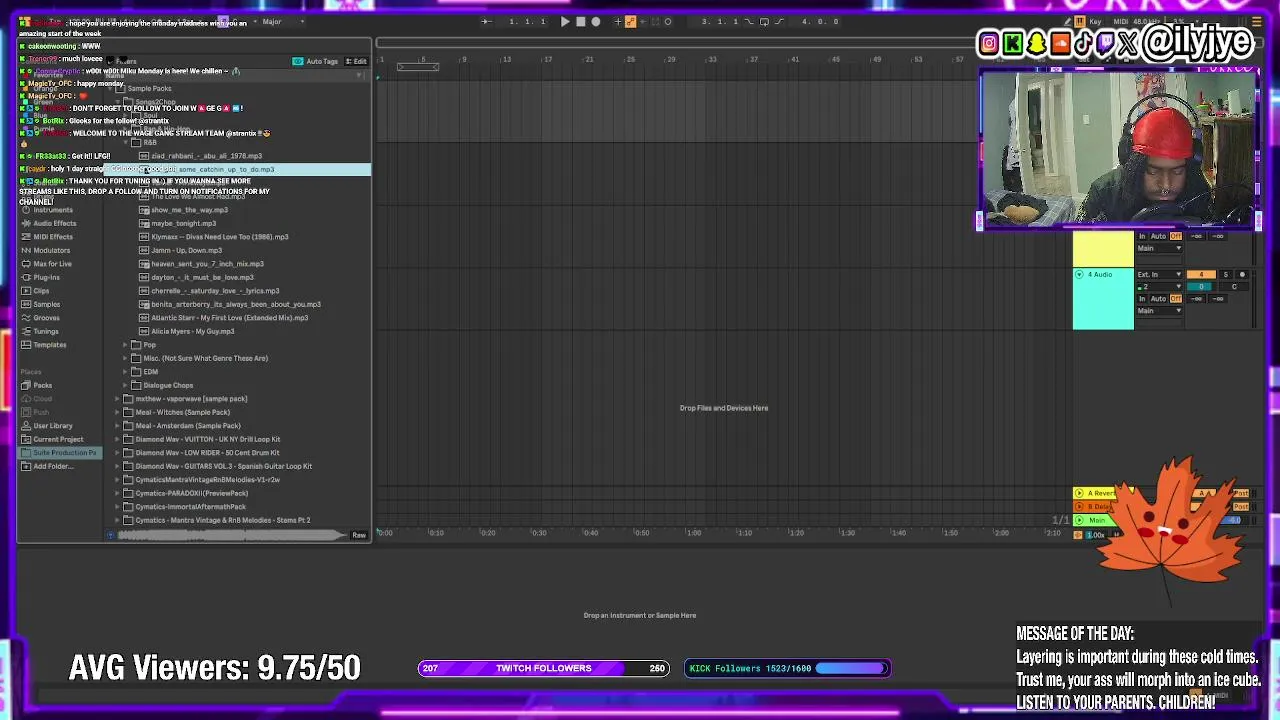Click the Raw button in preview bar
The width and height of the screenshot is (1280, 720).
pyautogui.click(x=359, y=535)
